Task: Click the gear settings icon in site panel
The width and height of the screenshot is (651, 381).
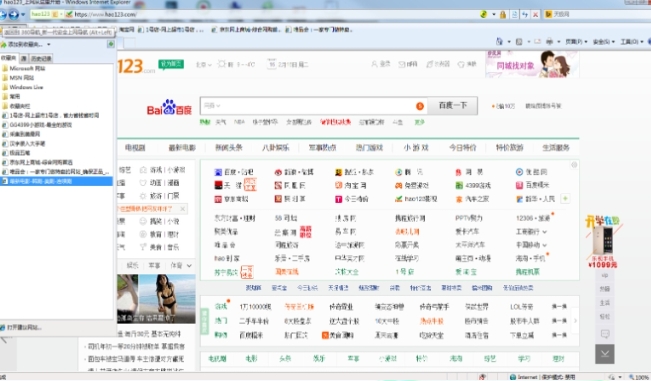Action: pyautogui.click(x=574, y=165)
